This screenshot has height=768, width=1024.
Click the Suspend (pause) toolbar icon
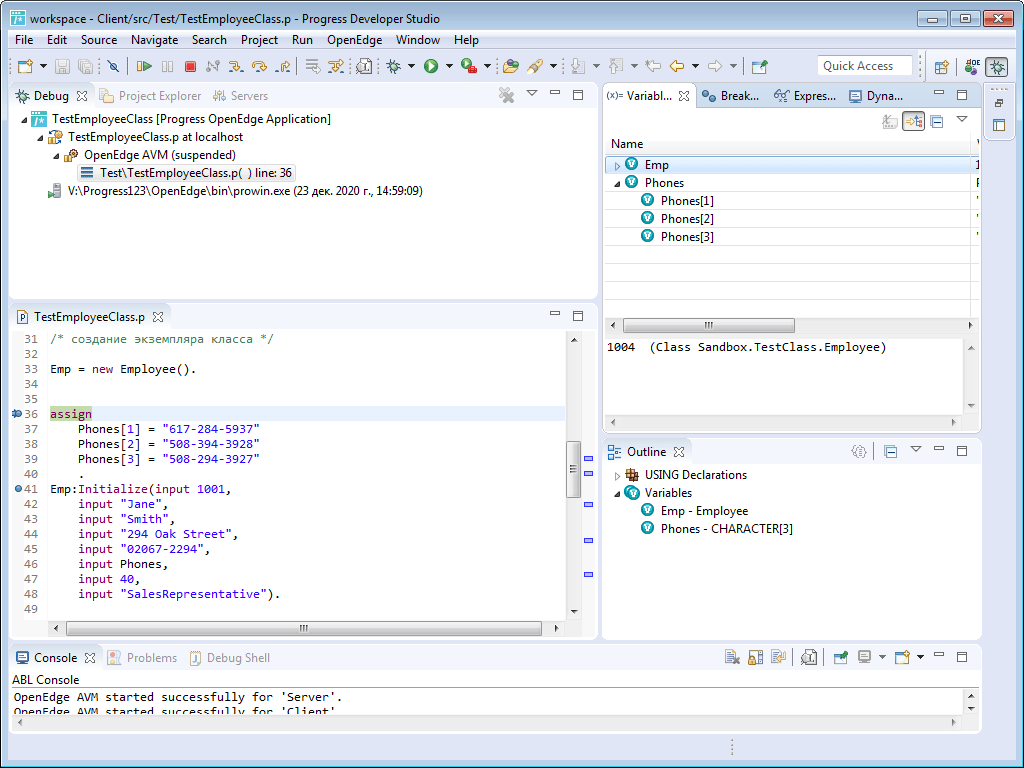tap(167, 66)
